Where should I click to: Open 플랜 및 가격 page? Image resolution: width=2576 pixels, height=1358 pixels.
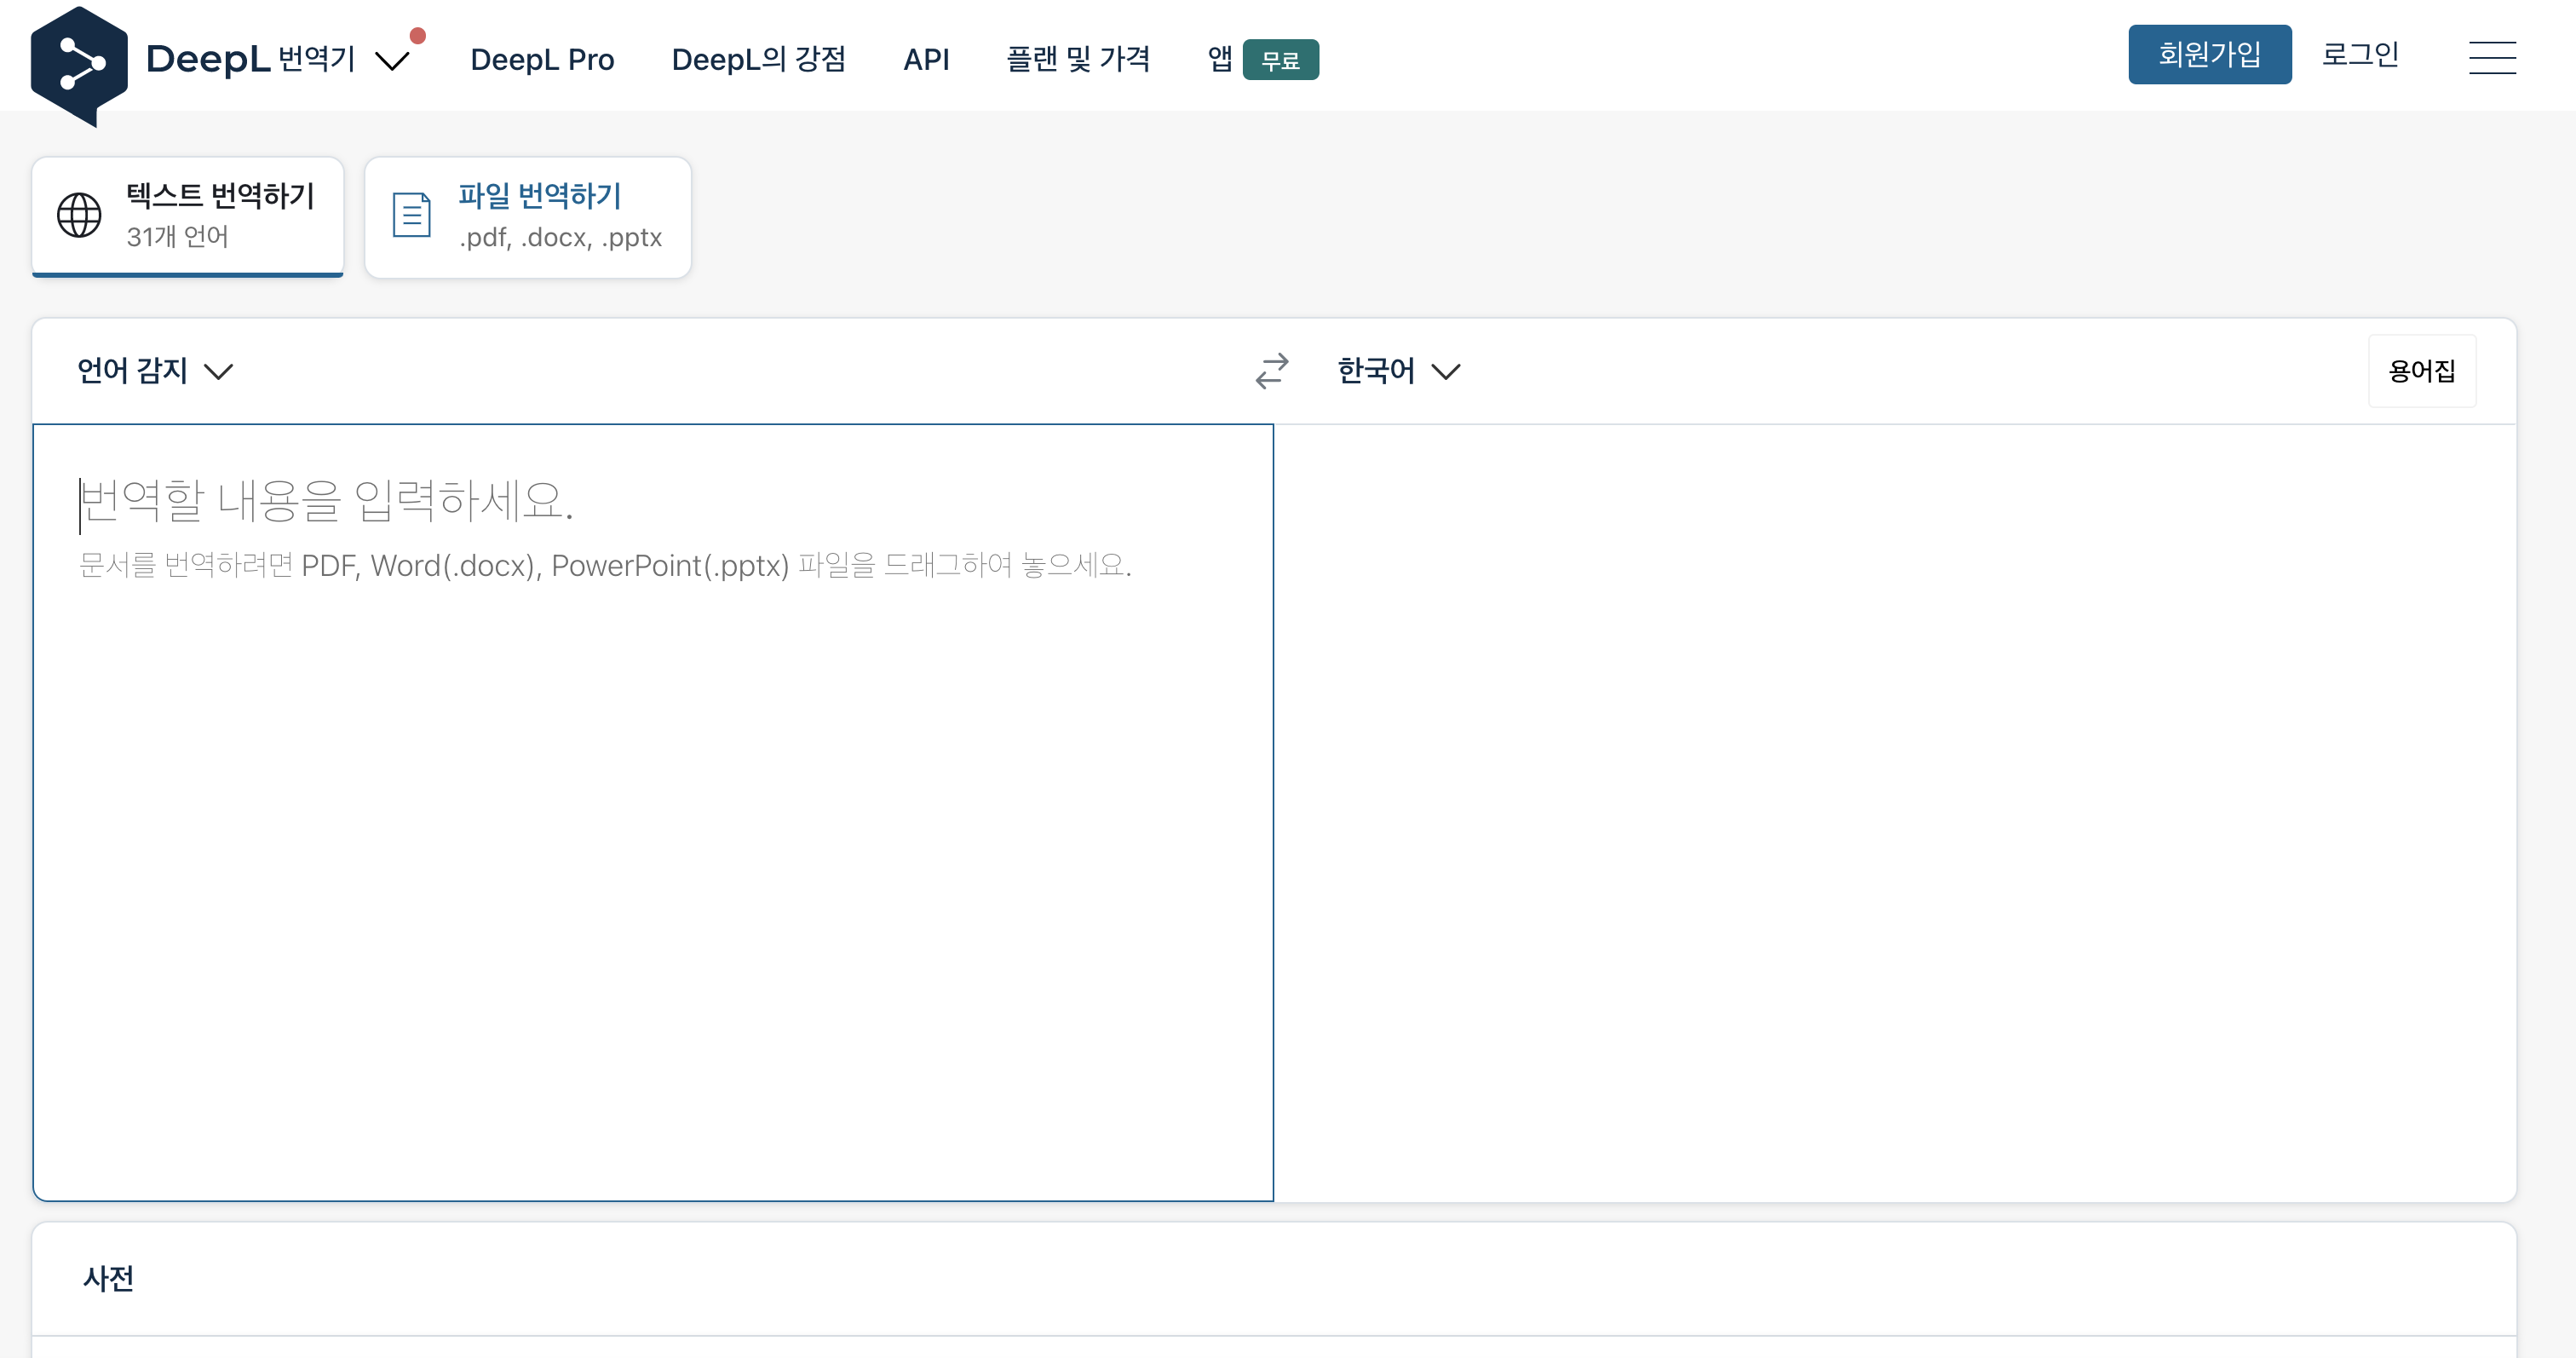click(1078, 60)
